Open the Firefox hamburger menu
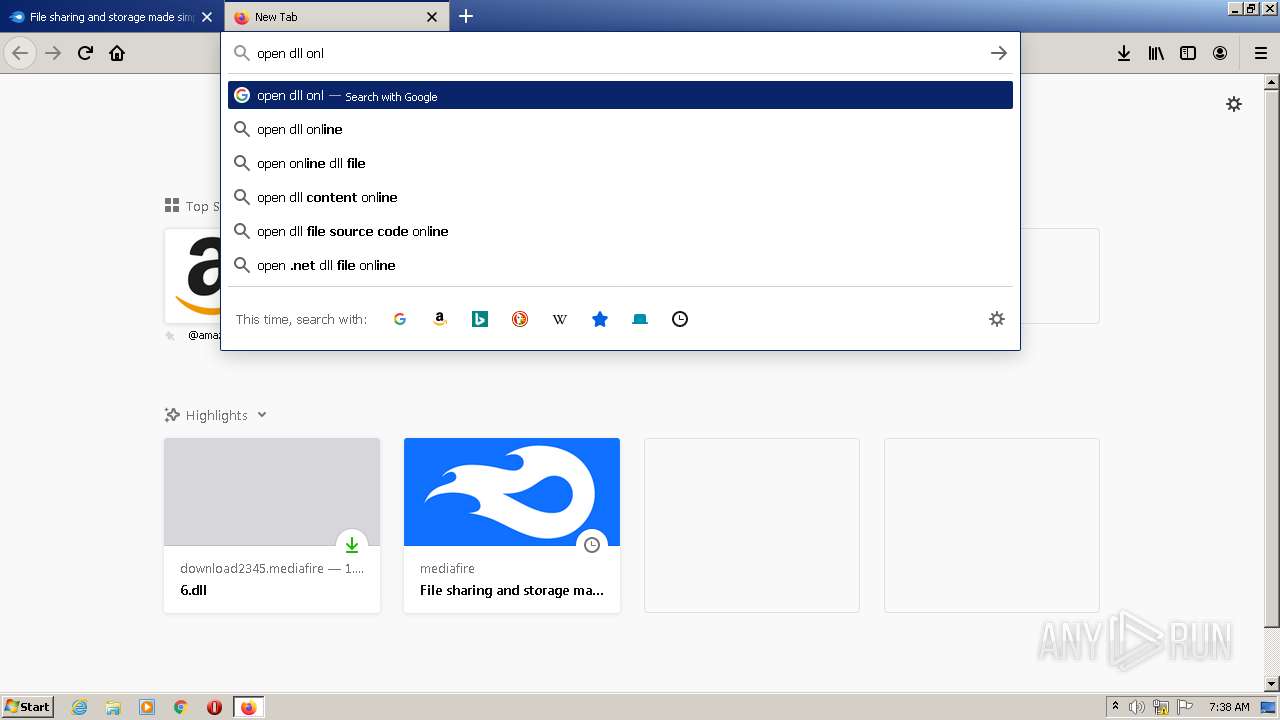This screenshot has width=1280, height=720. coord(1261,53)
